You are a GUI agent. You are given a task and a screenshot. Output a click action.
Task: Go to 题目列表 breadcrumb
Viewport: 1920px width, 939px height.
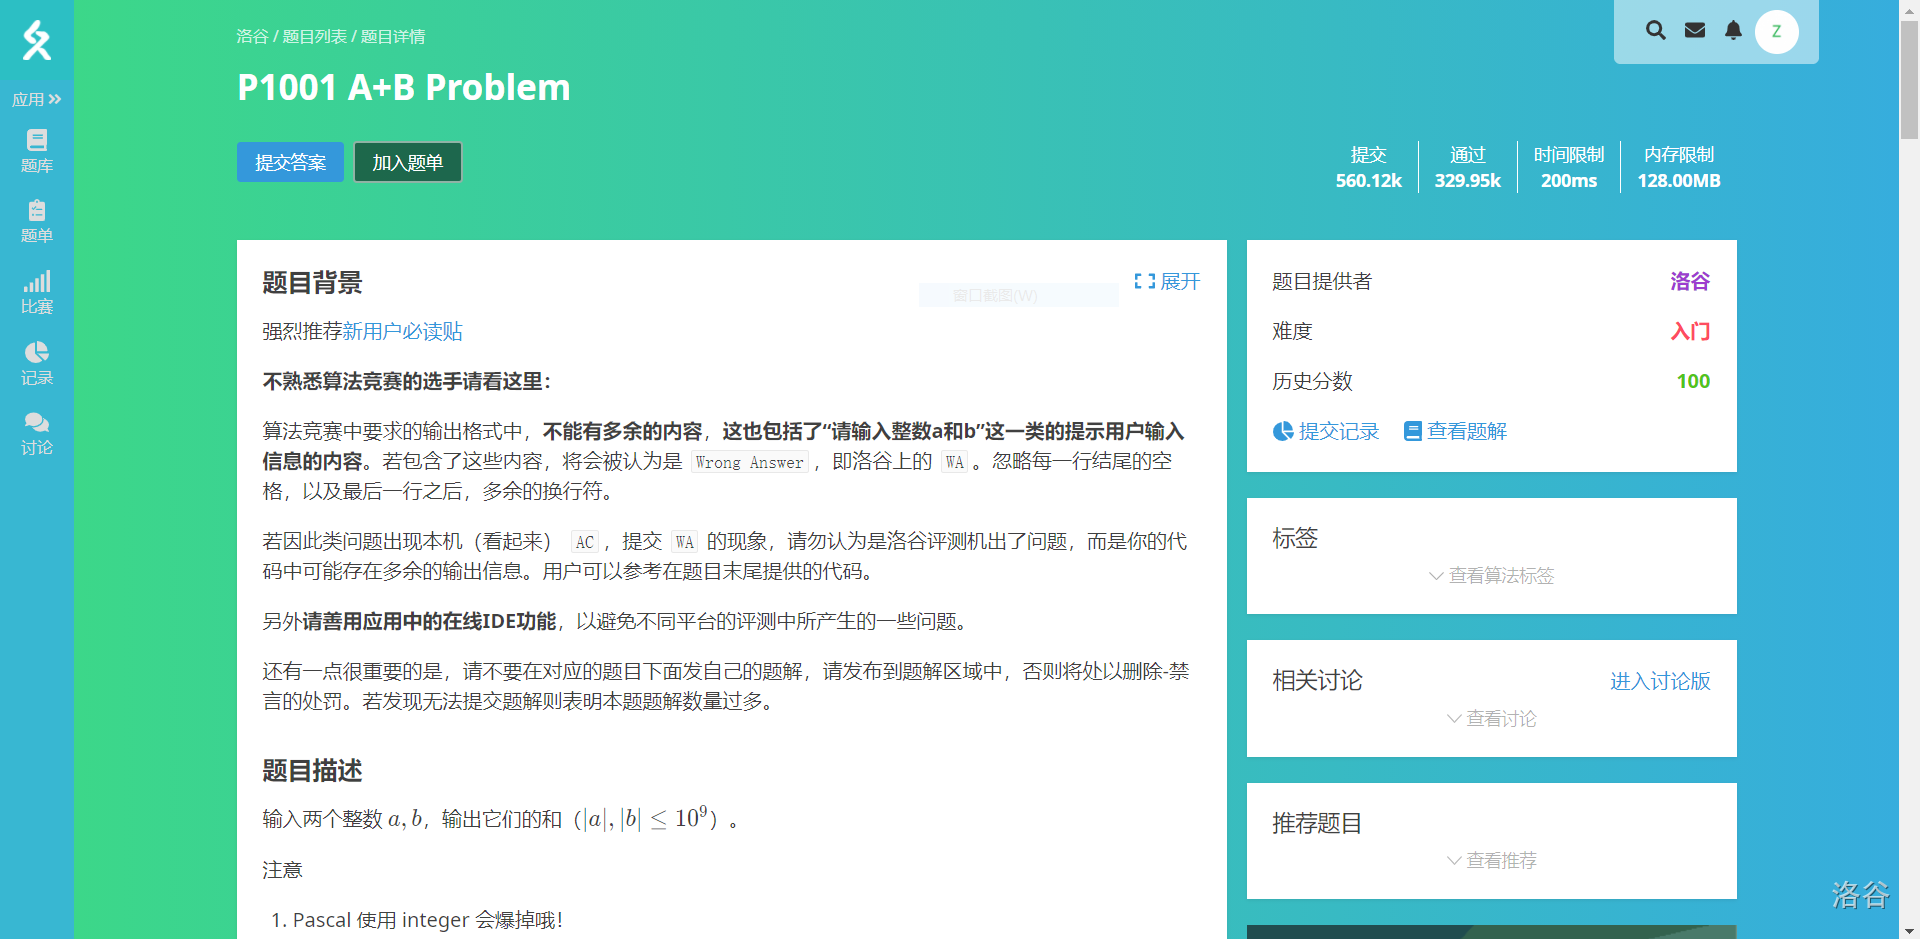coord(314,36)
